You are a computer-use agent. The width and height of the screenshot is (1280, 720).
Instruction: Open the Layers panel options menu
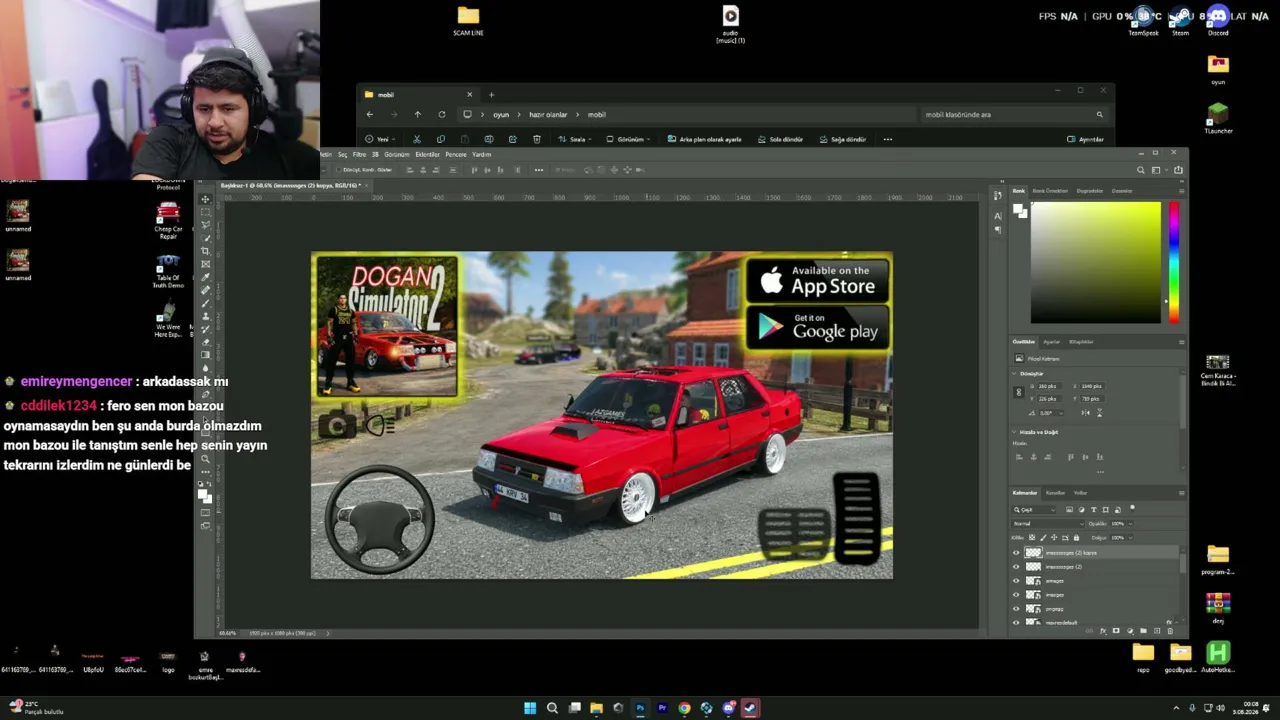1181,493
